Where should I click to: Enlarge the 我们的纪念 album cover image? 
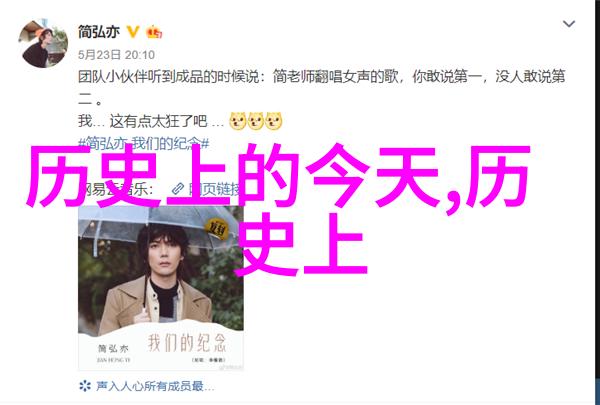161,288
